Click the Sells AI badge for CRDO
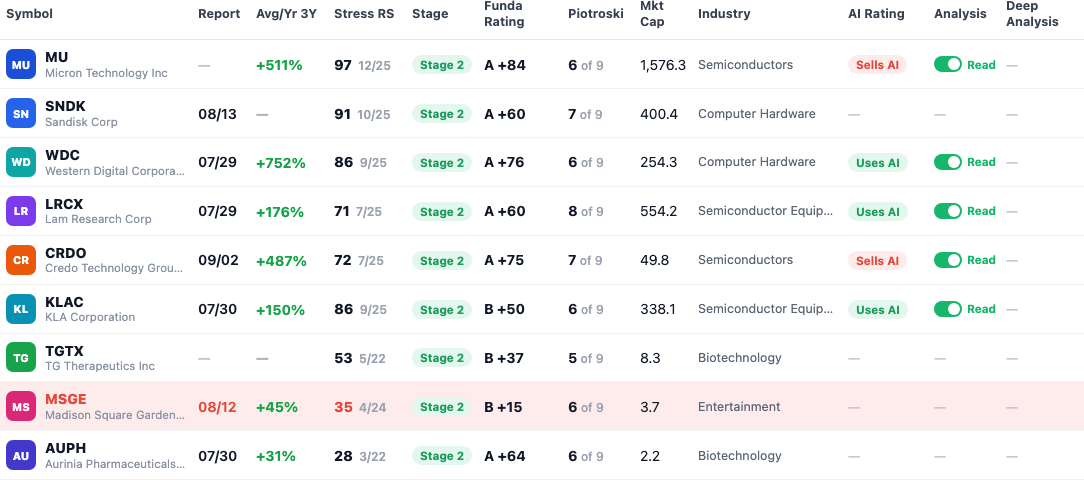Viewport: 1084px width, 480px height. pyautogui.click(x=877, y=261)
